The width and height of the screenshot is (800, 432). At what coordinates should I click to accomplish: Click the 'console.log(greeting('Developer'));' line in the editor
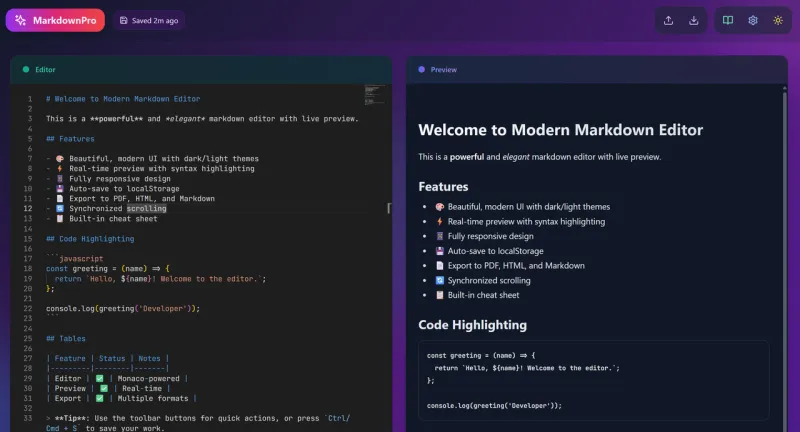[123, 309]
